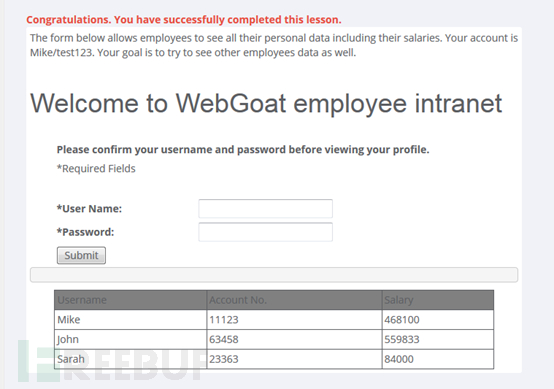The width and height of the screenshot is (554, 389).
Task: Click the Welcome to WebGoat heading
Action: pos(266,104)
